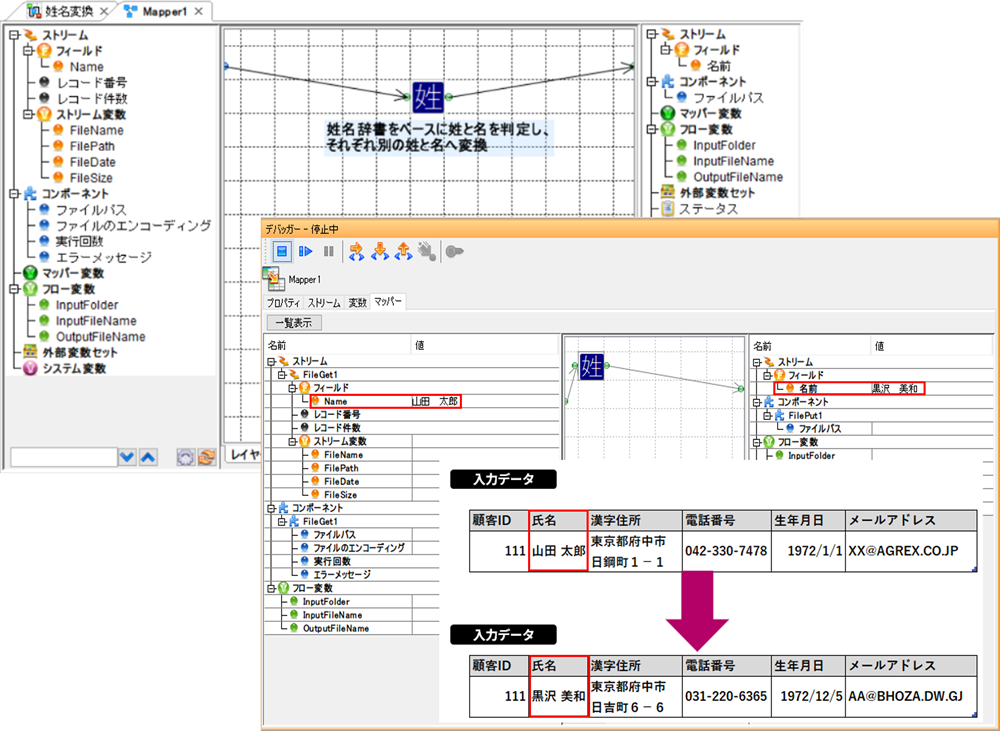Click the orange refresh arrows icon
The image size is (1000, 731).
coord(206,457)
